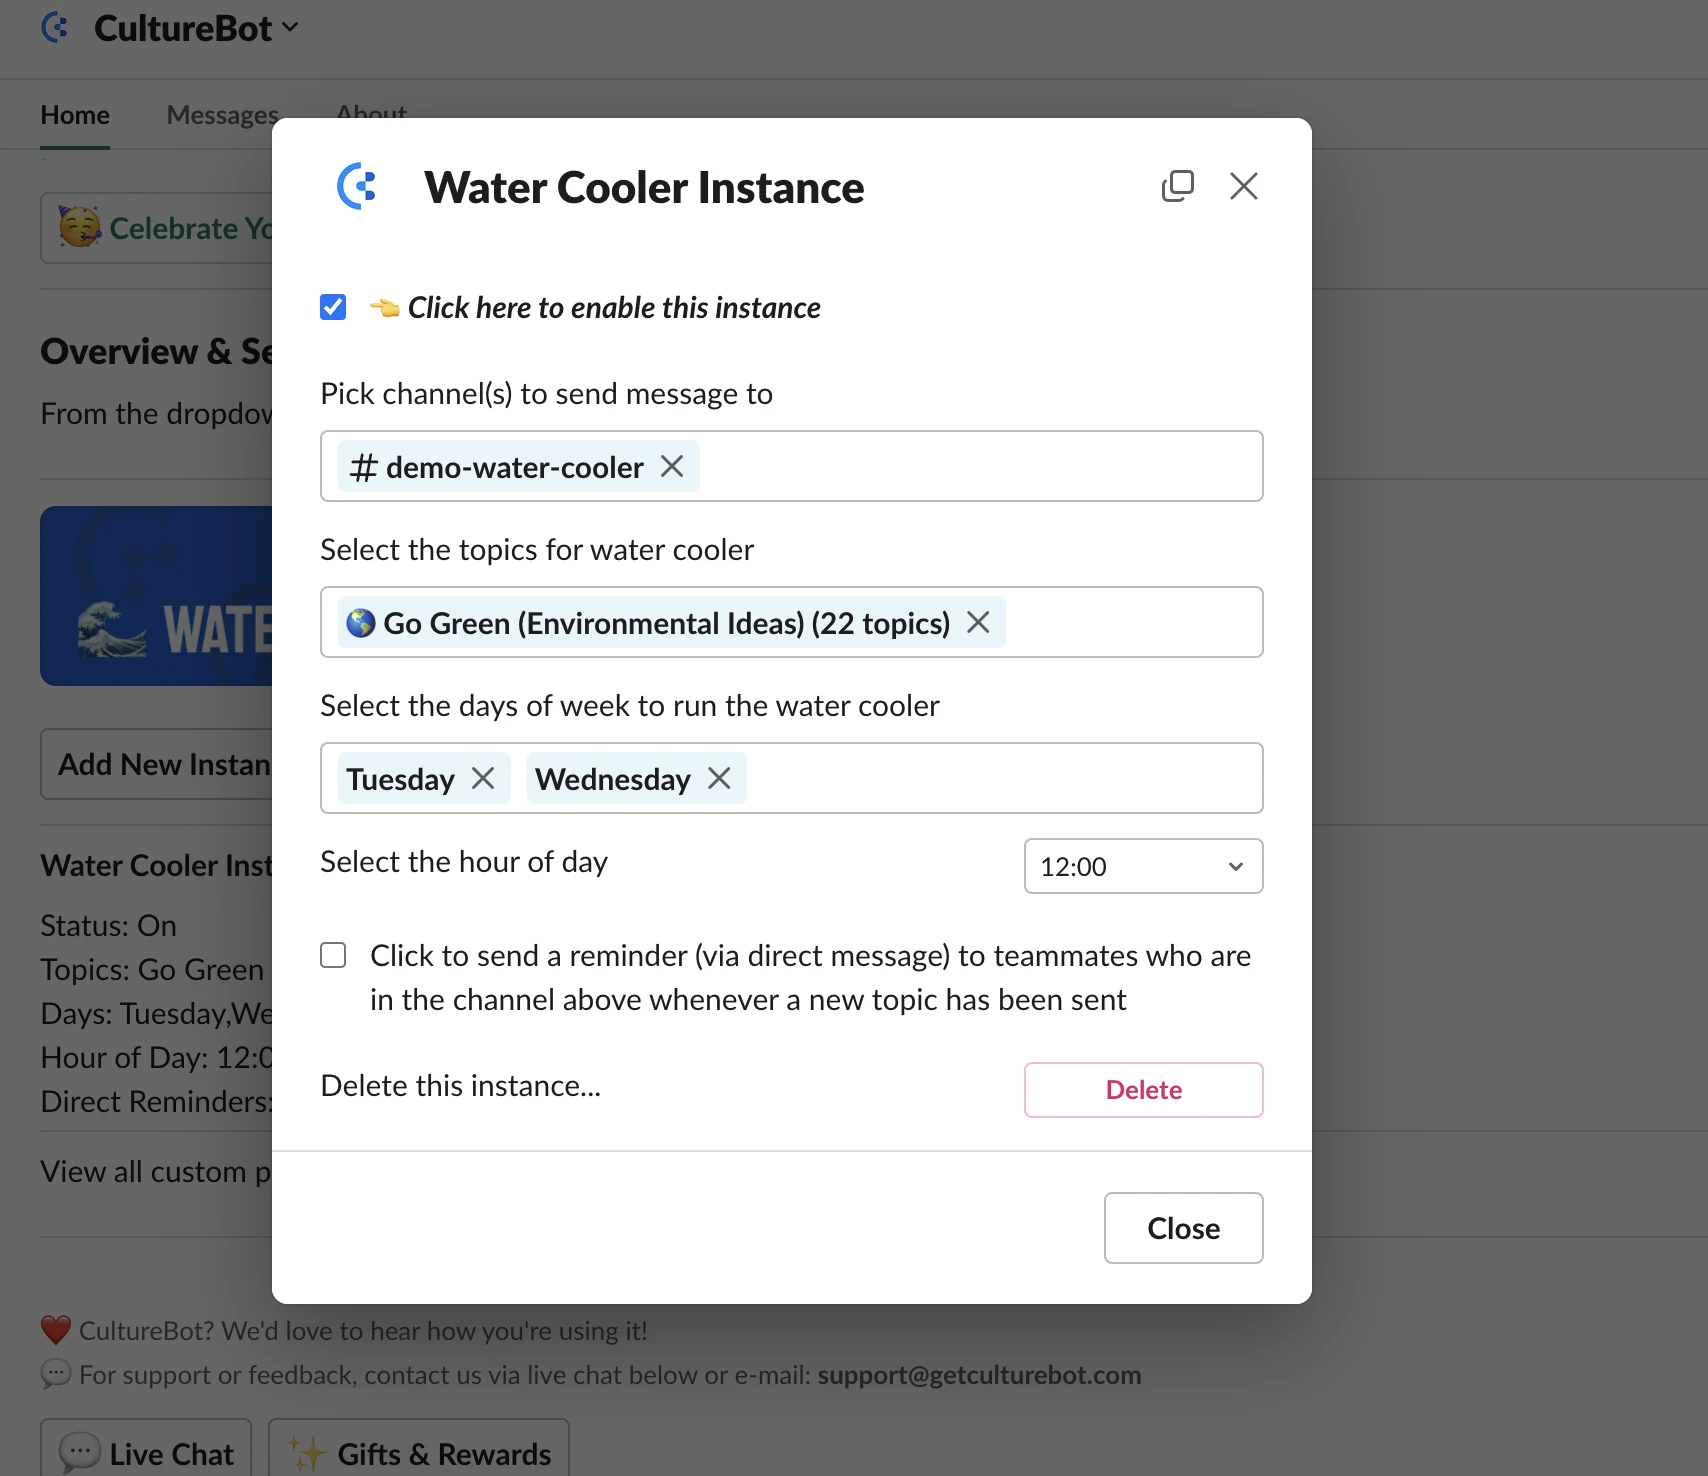Click the CultureBot app icon in top bar
This screenshot has height=1476, width=1708.
coord(56,28)
